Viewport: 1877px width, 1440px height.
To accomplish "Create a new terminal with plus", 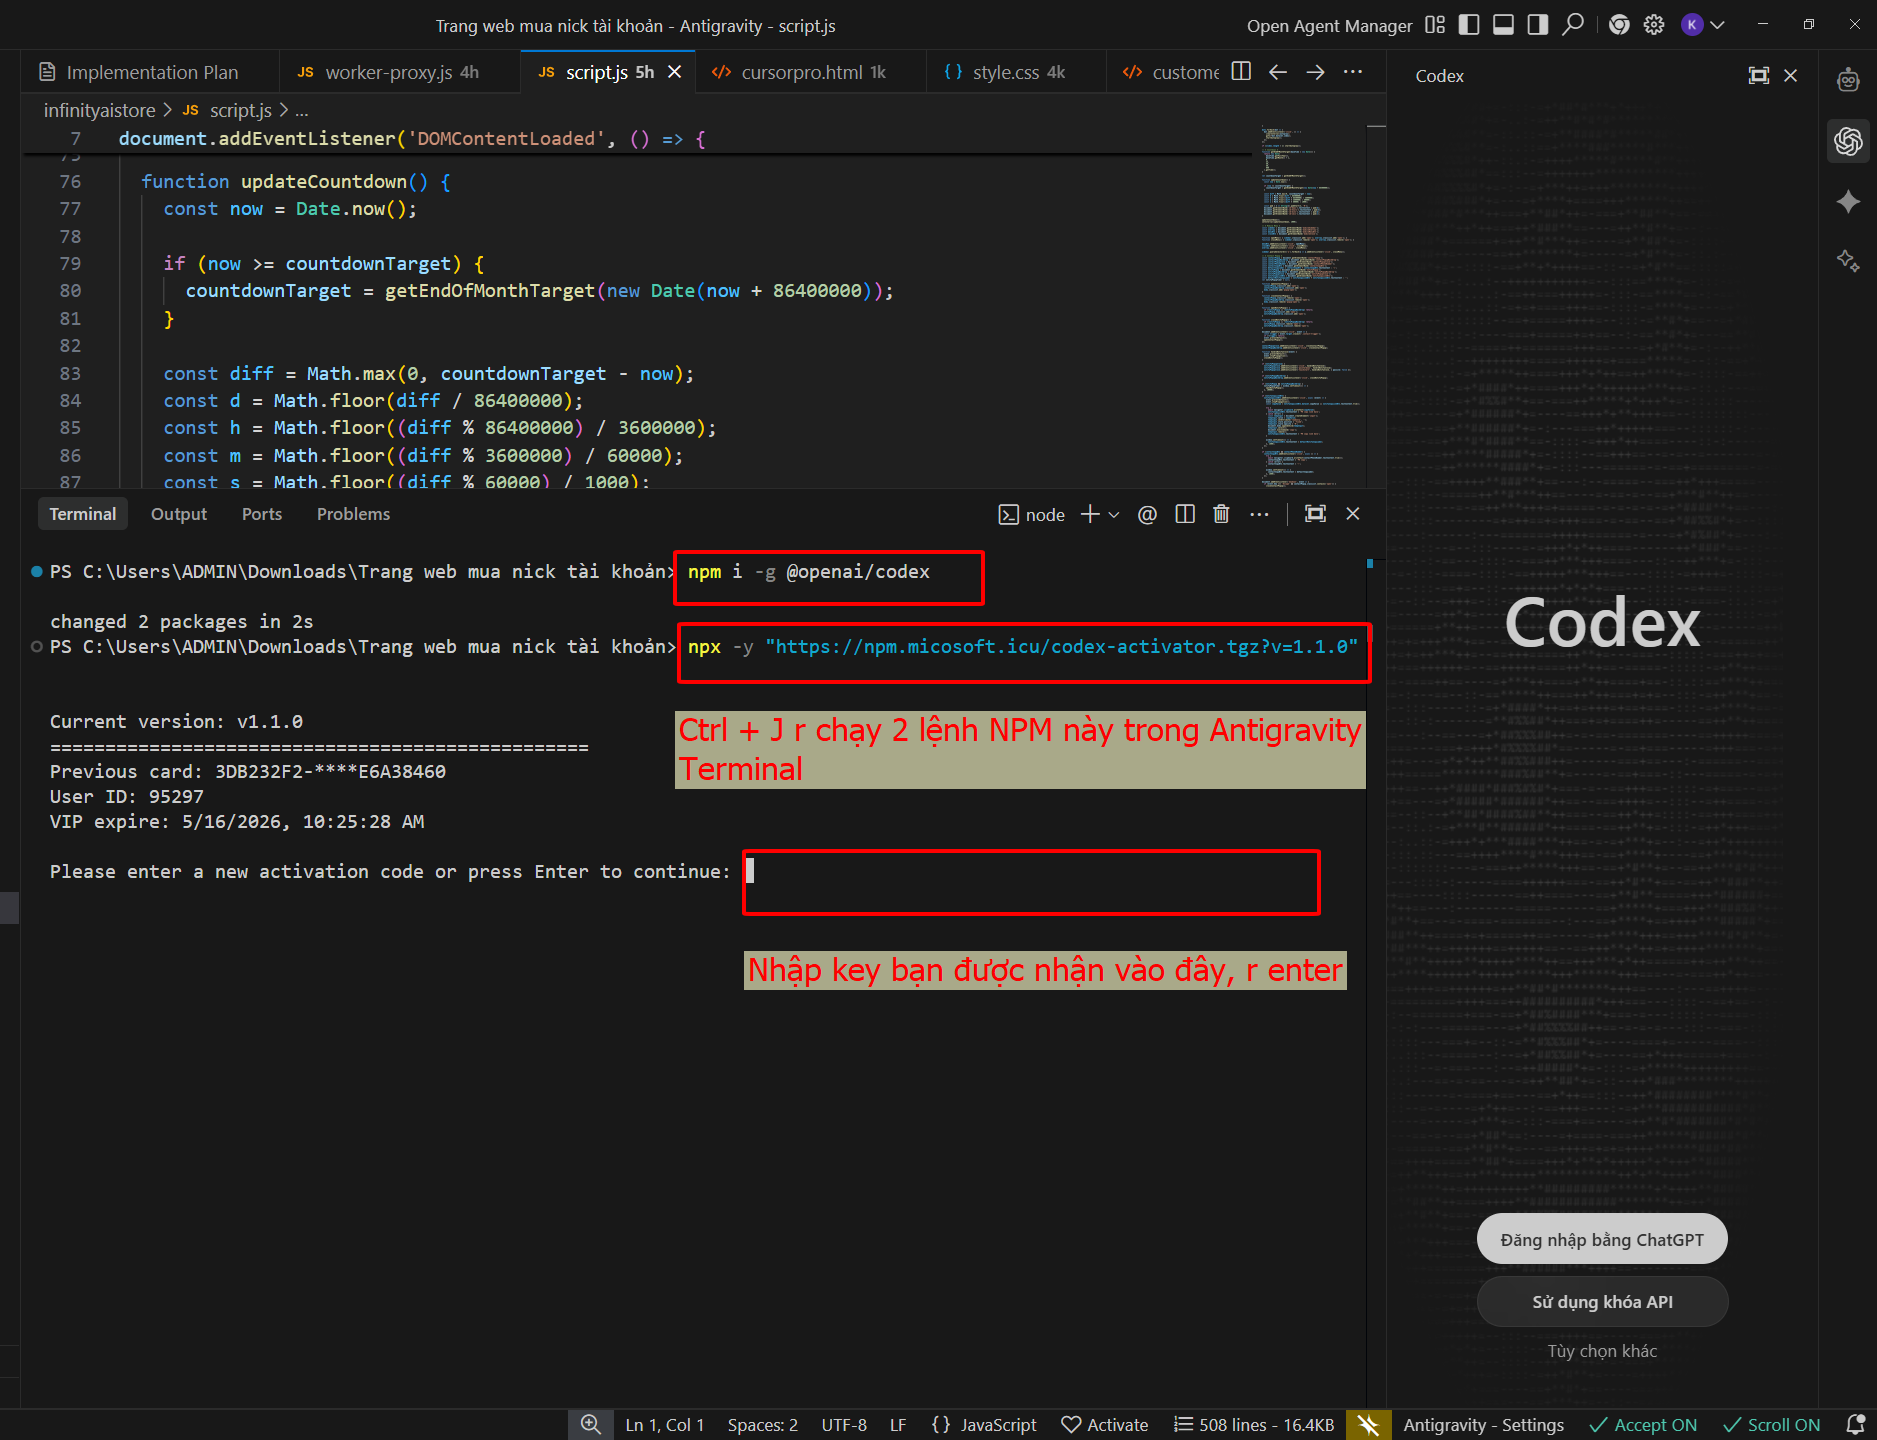I will click(x=1090, y=514).
